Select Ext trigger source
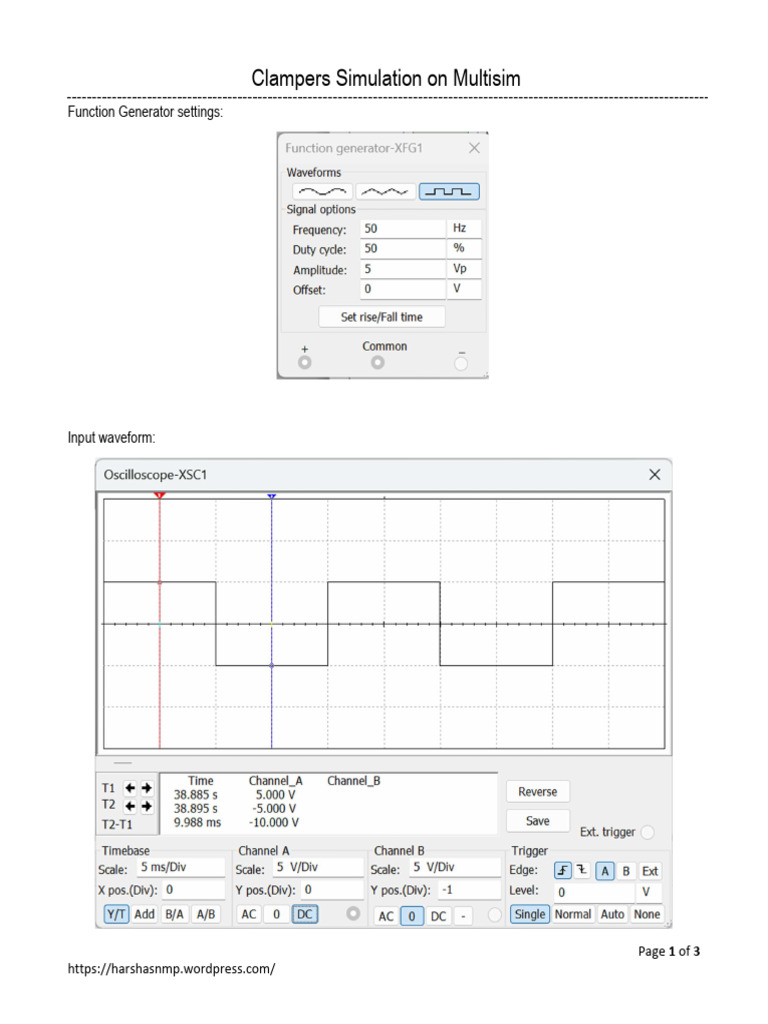Viewport: 768px width, 1024px height. pos(650,871)
